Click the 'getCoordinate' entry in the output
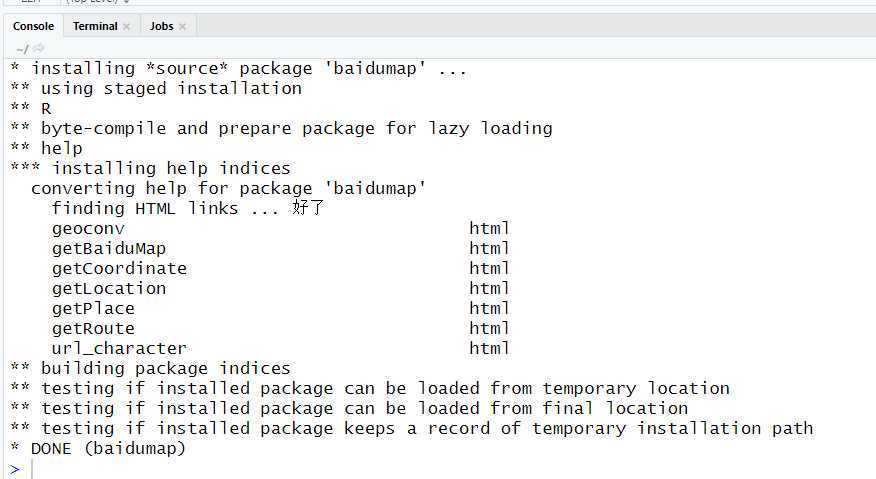 click(x=119, y=269)
